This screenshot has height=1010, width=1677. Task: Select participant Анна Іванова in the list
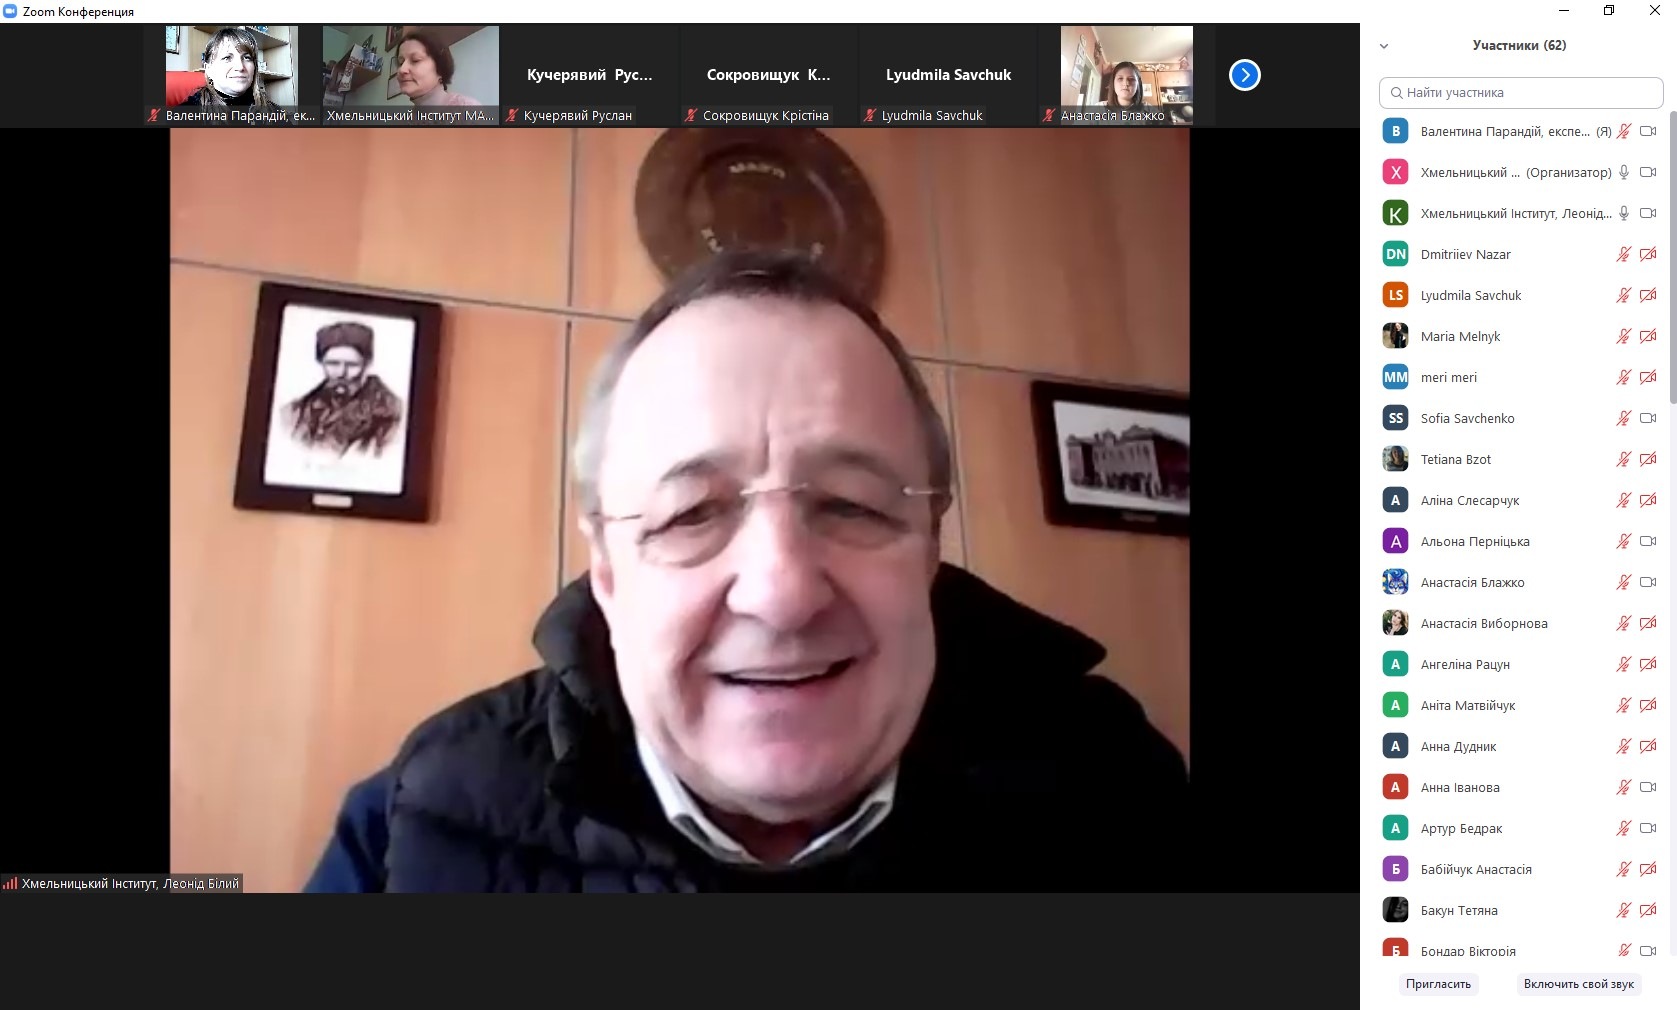click(1520, 787)
